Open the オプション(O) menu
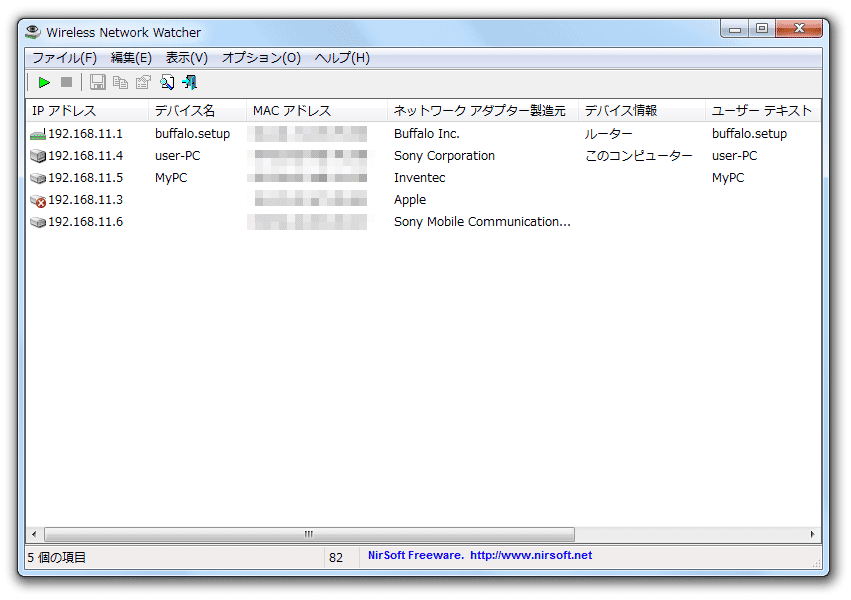This screenshot has height=600, width=851. tap(261, 58)
